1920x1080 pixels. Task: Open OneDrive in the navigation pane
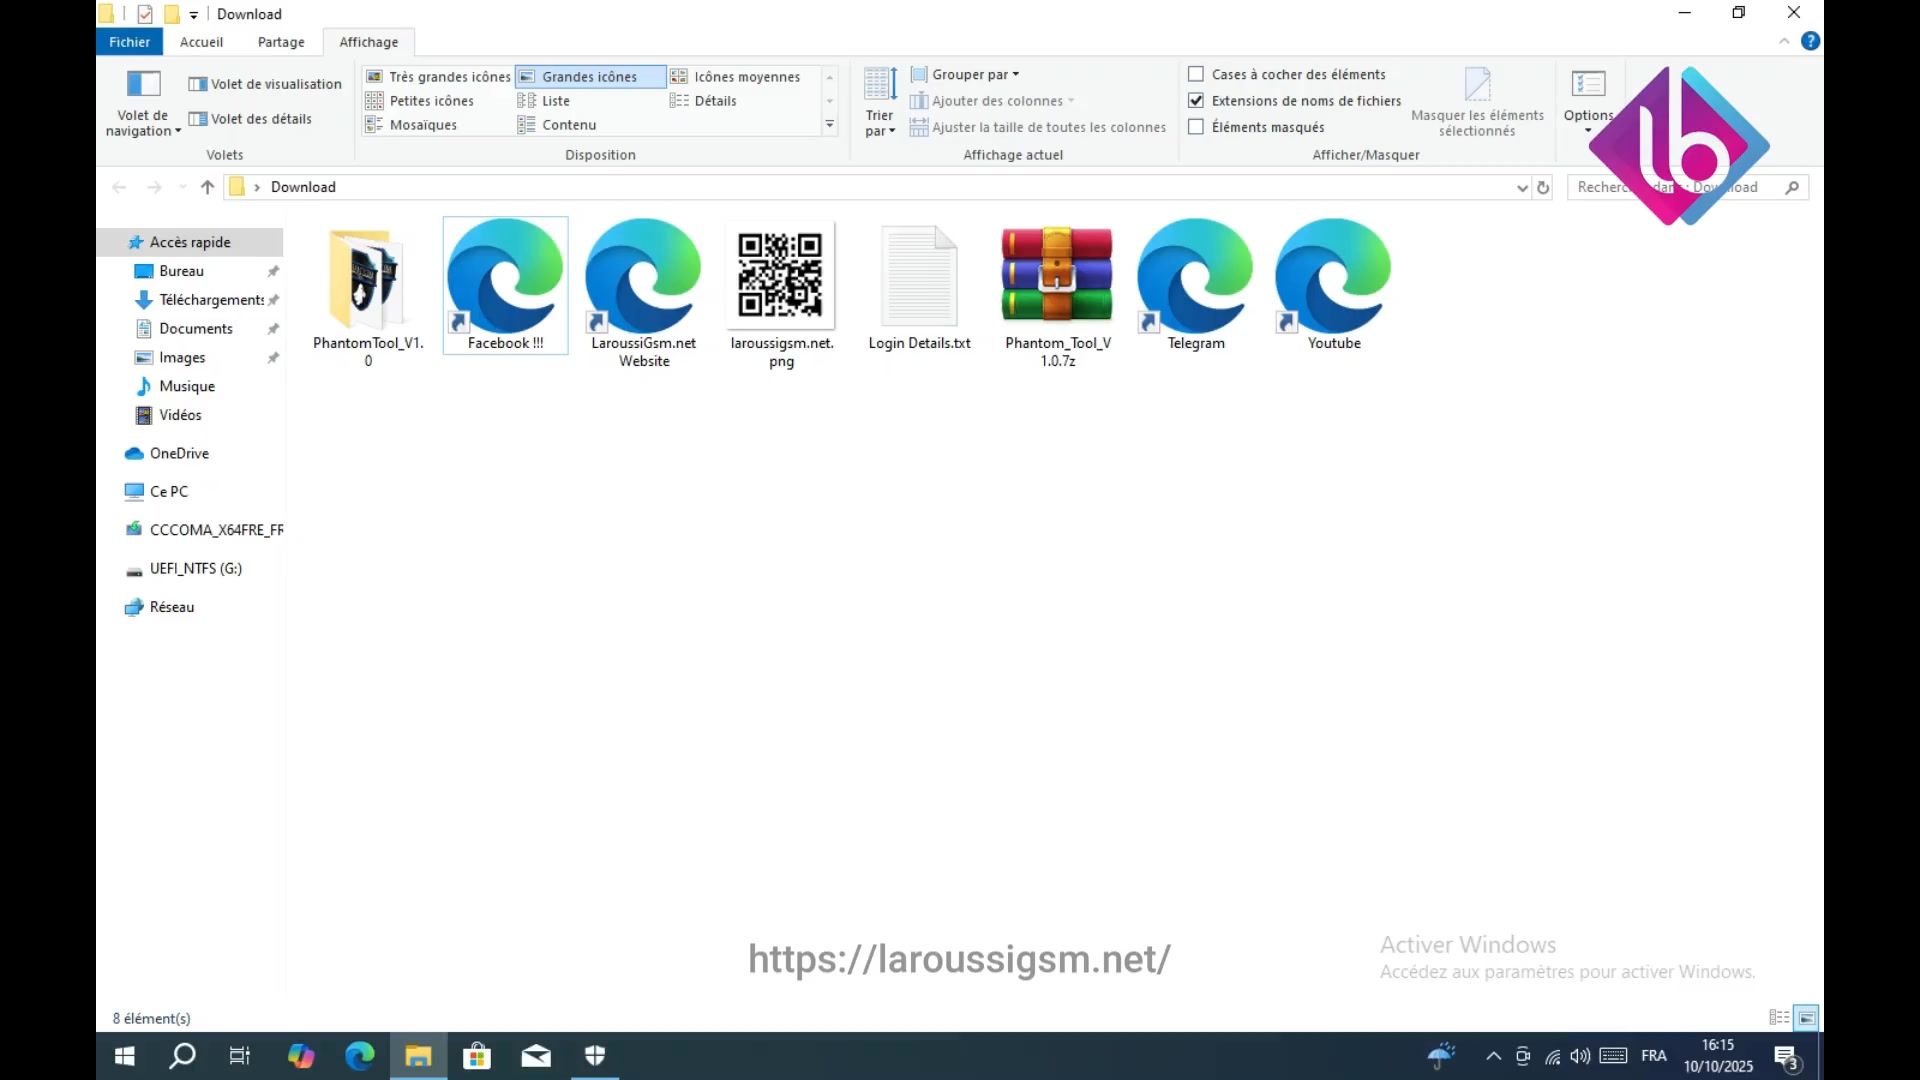pos(179,454)
